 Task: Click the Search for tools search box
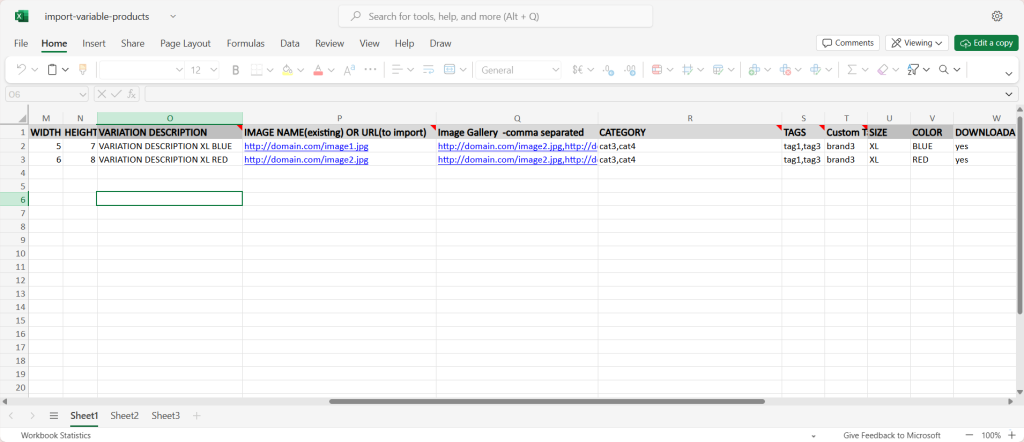(x=496, y=16)
